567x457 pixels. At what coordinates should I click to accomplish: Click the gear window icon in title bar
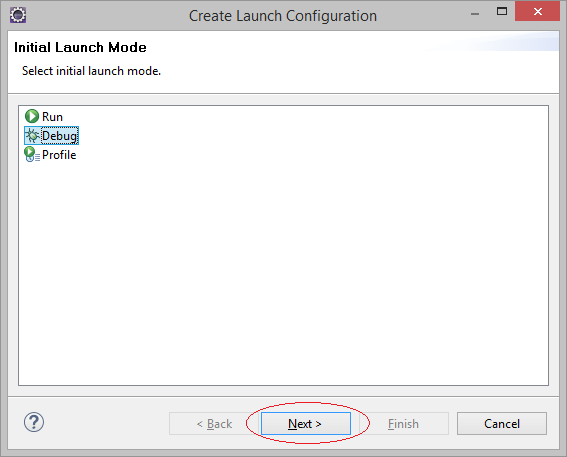coord(18,15)
